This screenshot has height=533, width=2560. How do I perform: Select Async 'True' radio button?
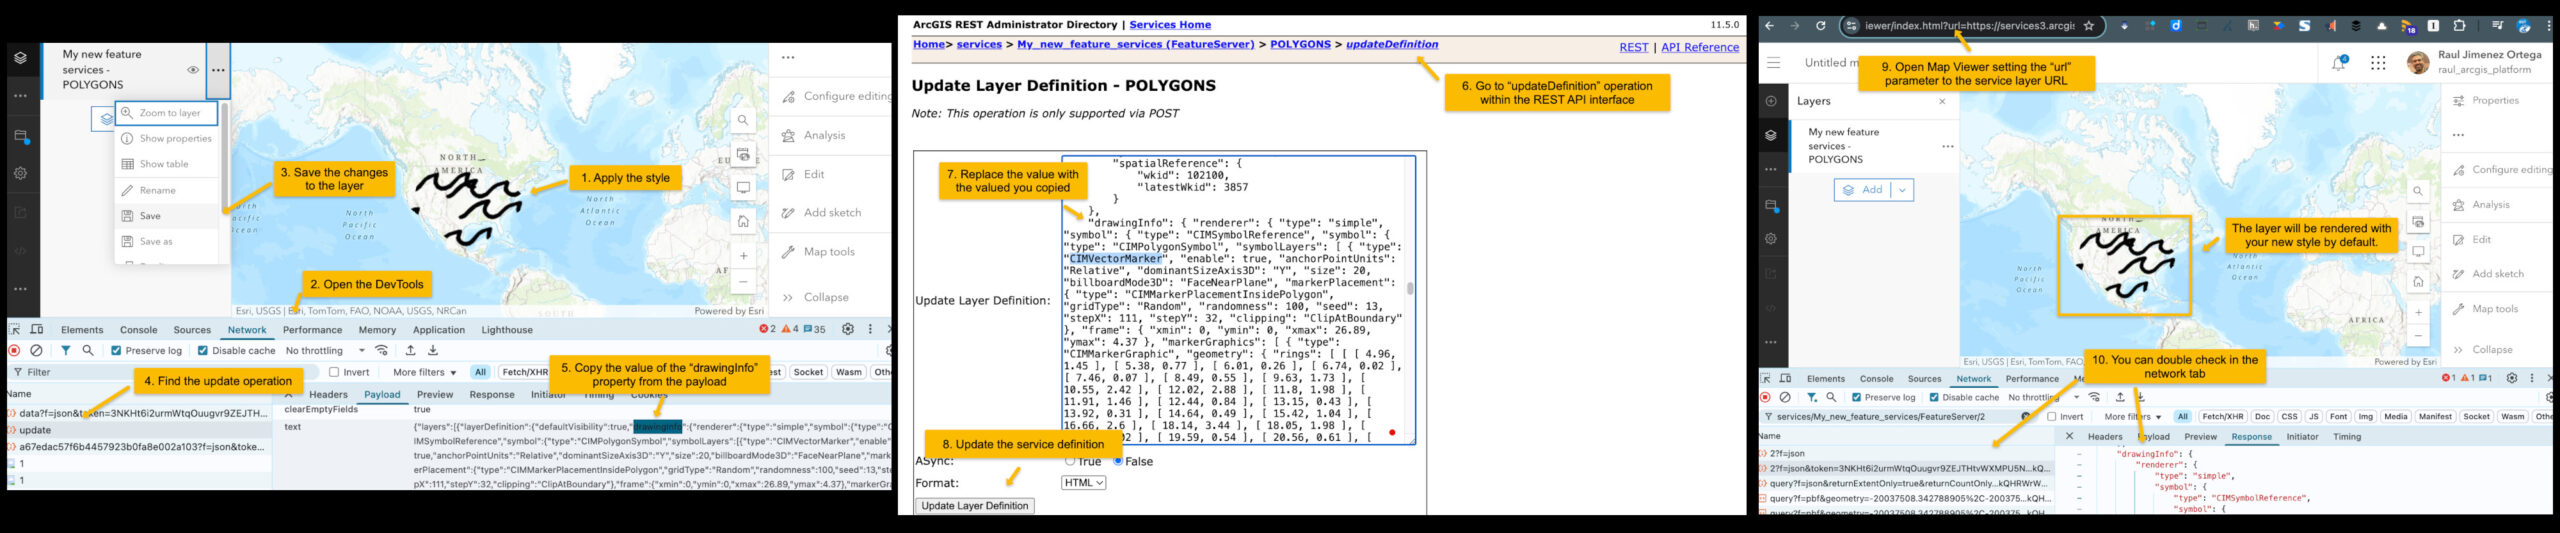click(1070, 461)
